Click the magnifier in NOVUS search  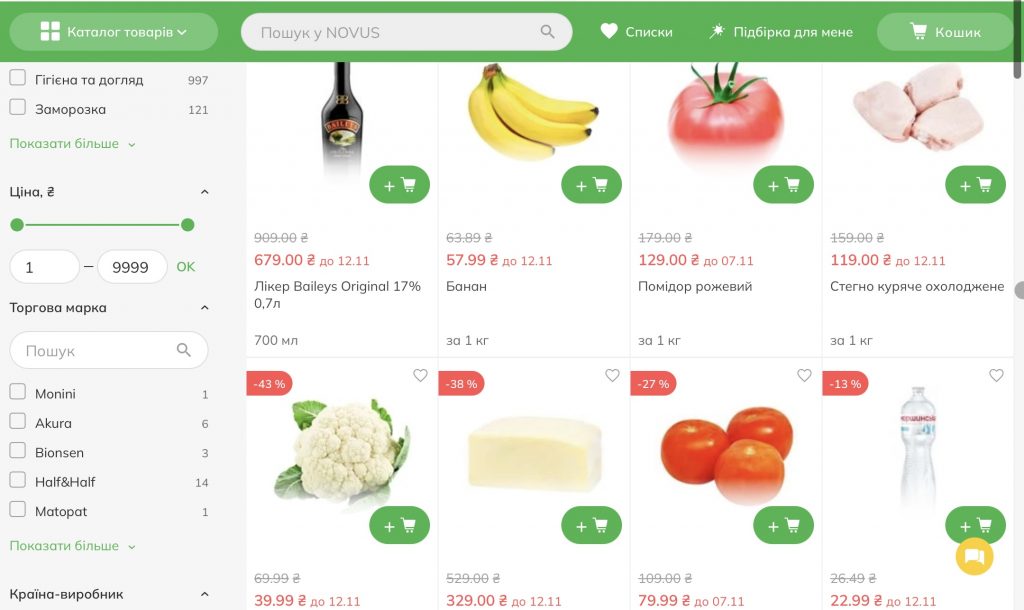(x=547, y=31)
